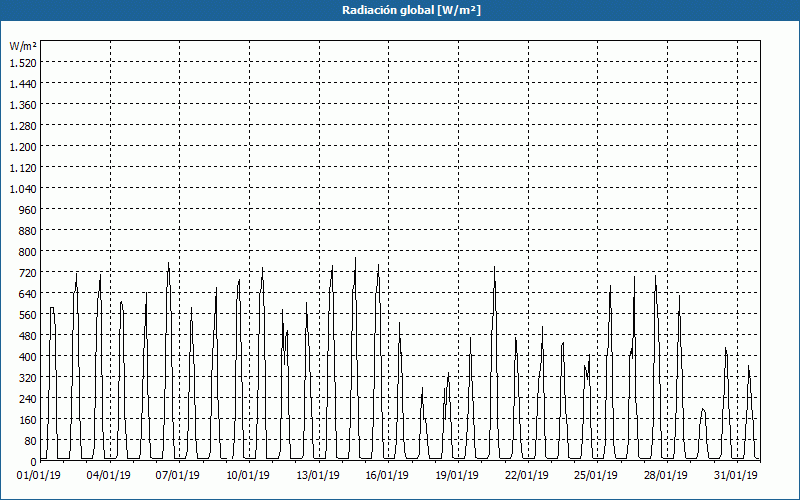Select the 13/01/19 date label
This screenshot has width=800, height=500.
pos(318,476)
